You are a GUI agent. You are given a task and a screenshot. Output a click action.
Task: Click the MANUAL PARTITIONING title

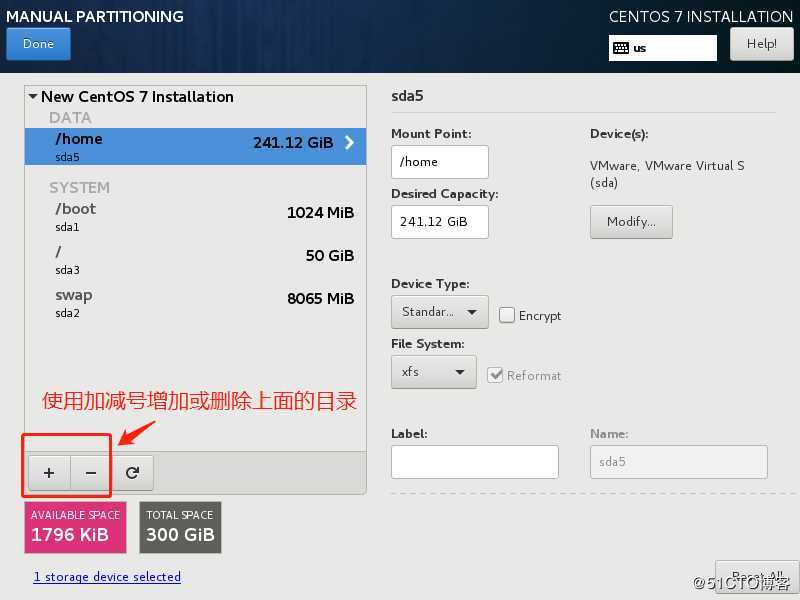(x=95, y=16)
